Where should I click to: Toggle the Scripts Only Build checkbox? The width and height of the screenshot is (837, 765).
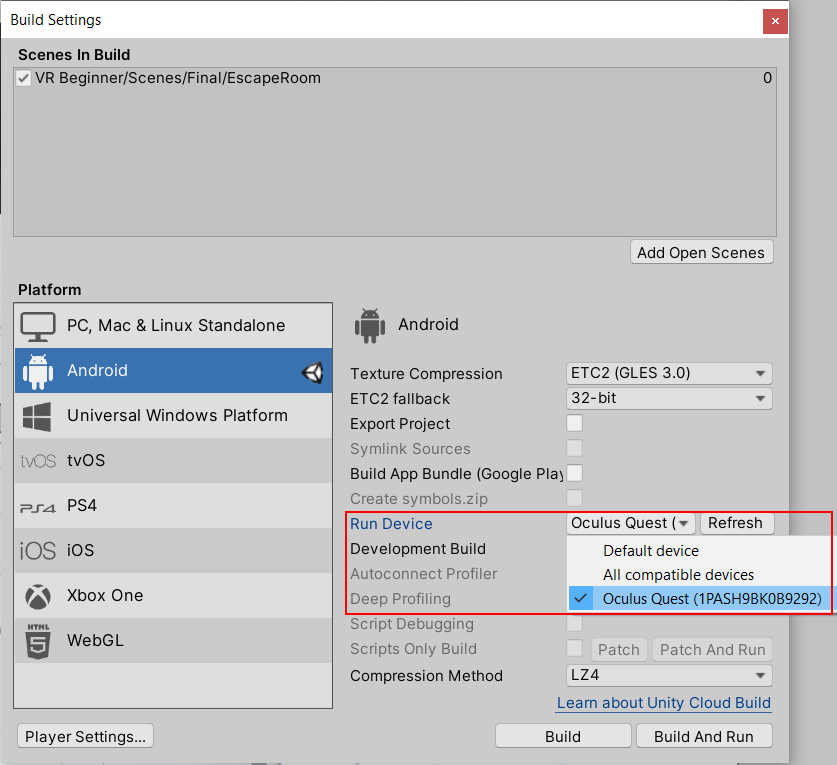click(574, 648)
